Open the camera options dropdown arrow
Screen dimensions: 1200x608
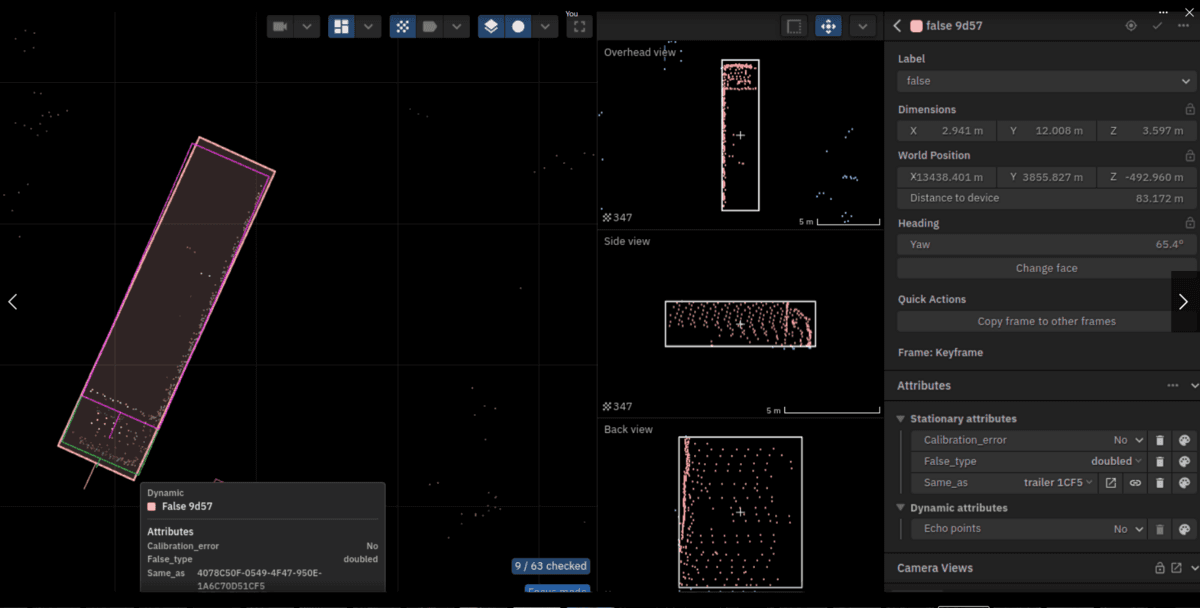pyautogui.click(x=307, y=27)
